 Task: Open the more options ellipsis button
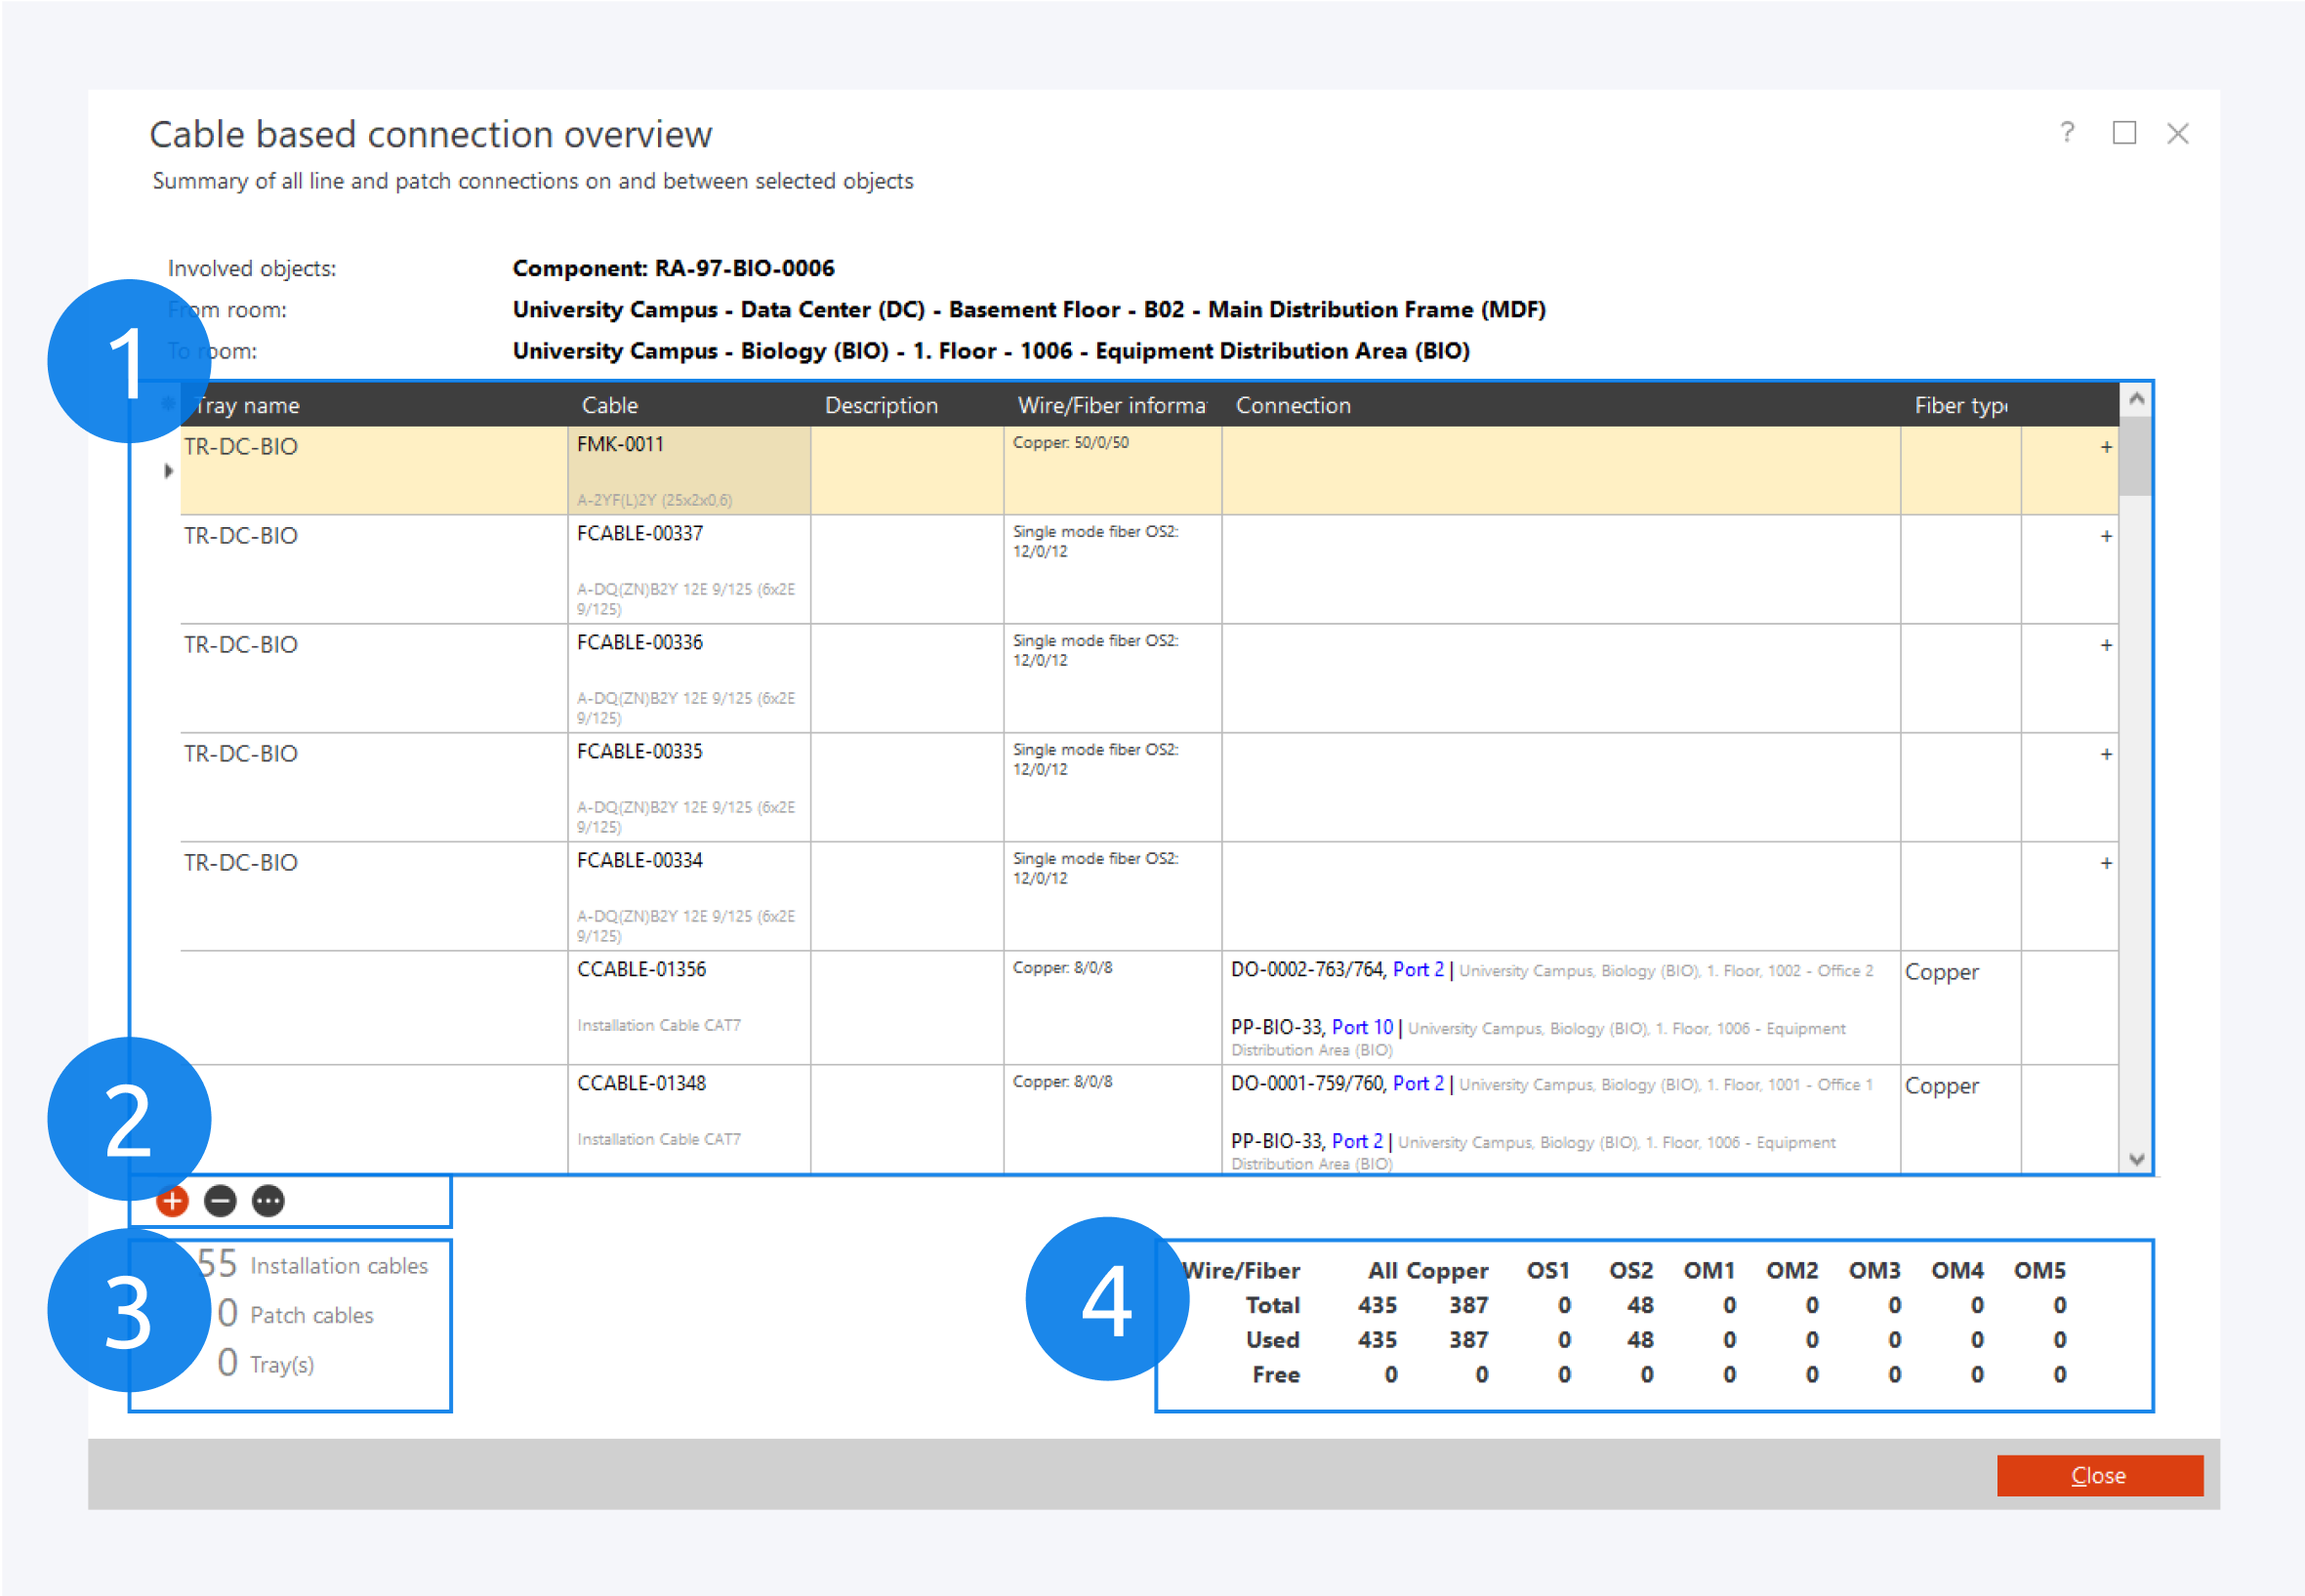(x=268, y=1200)
